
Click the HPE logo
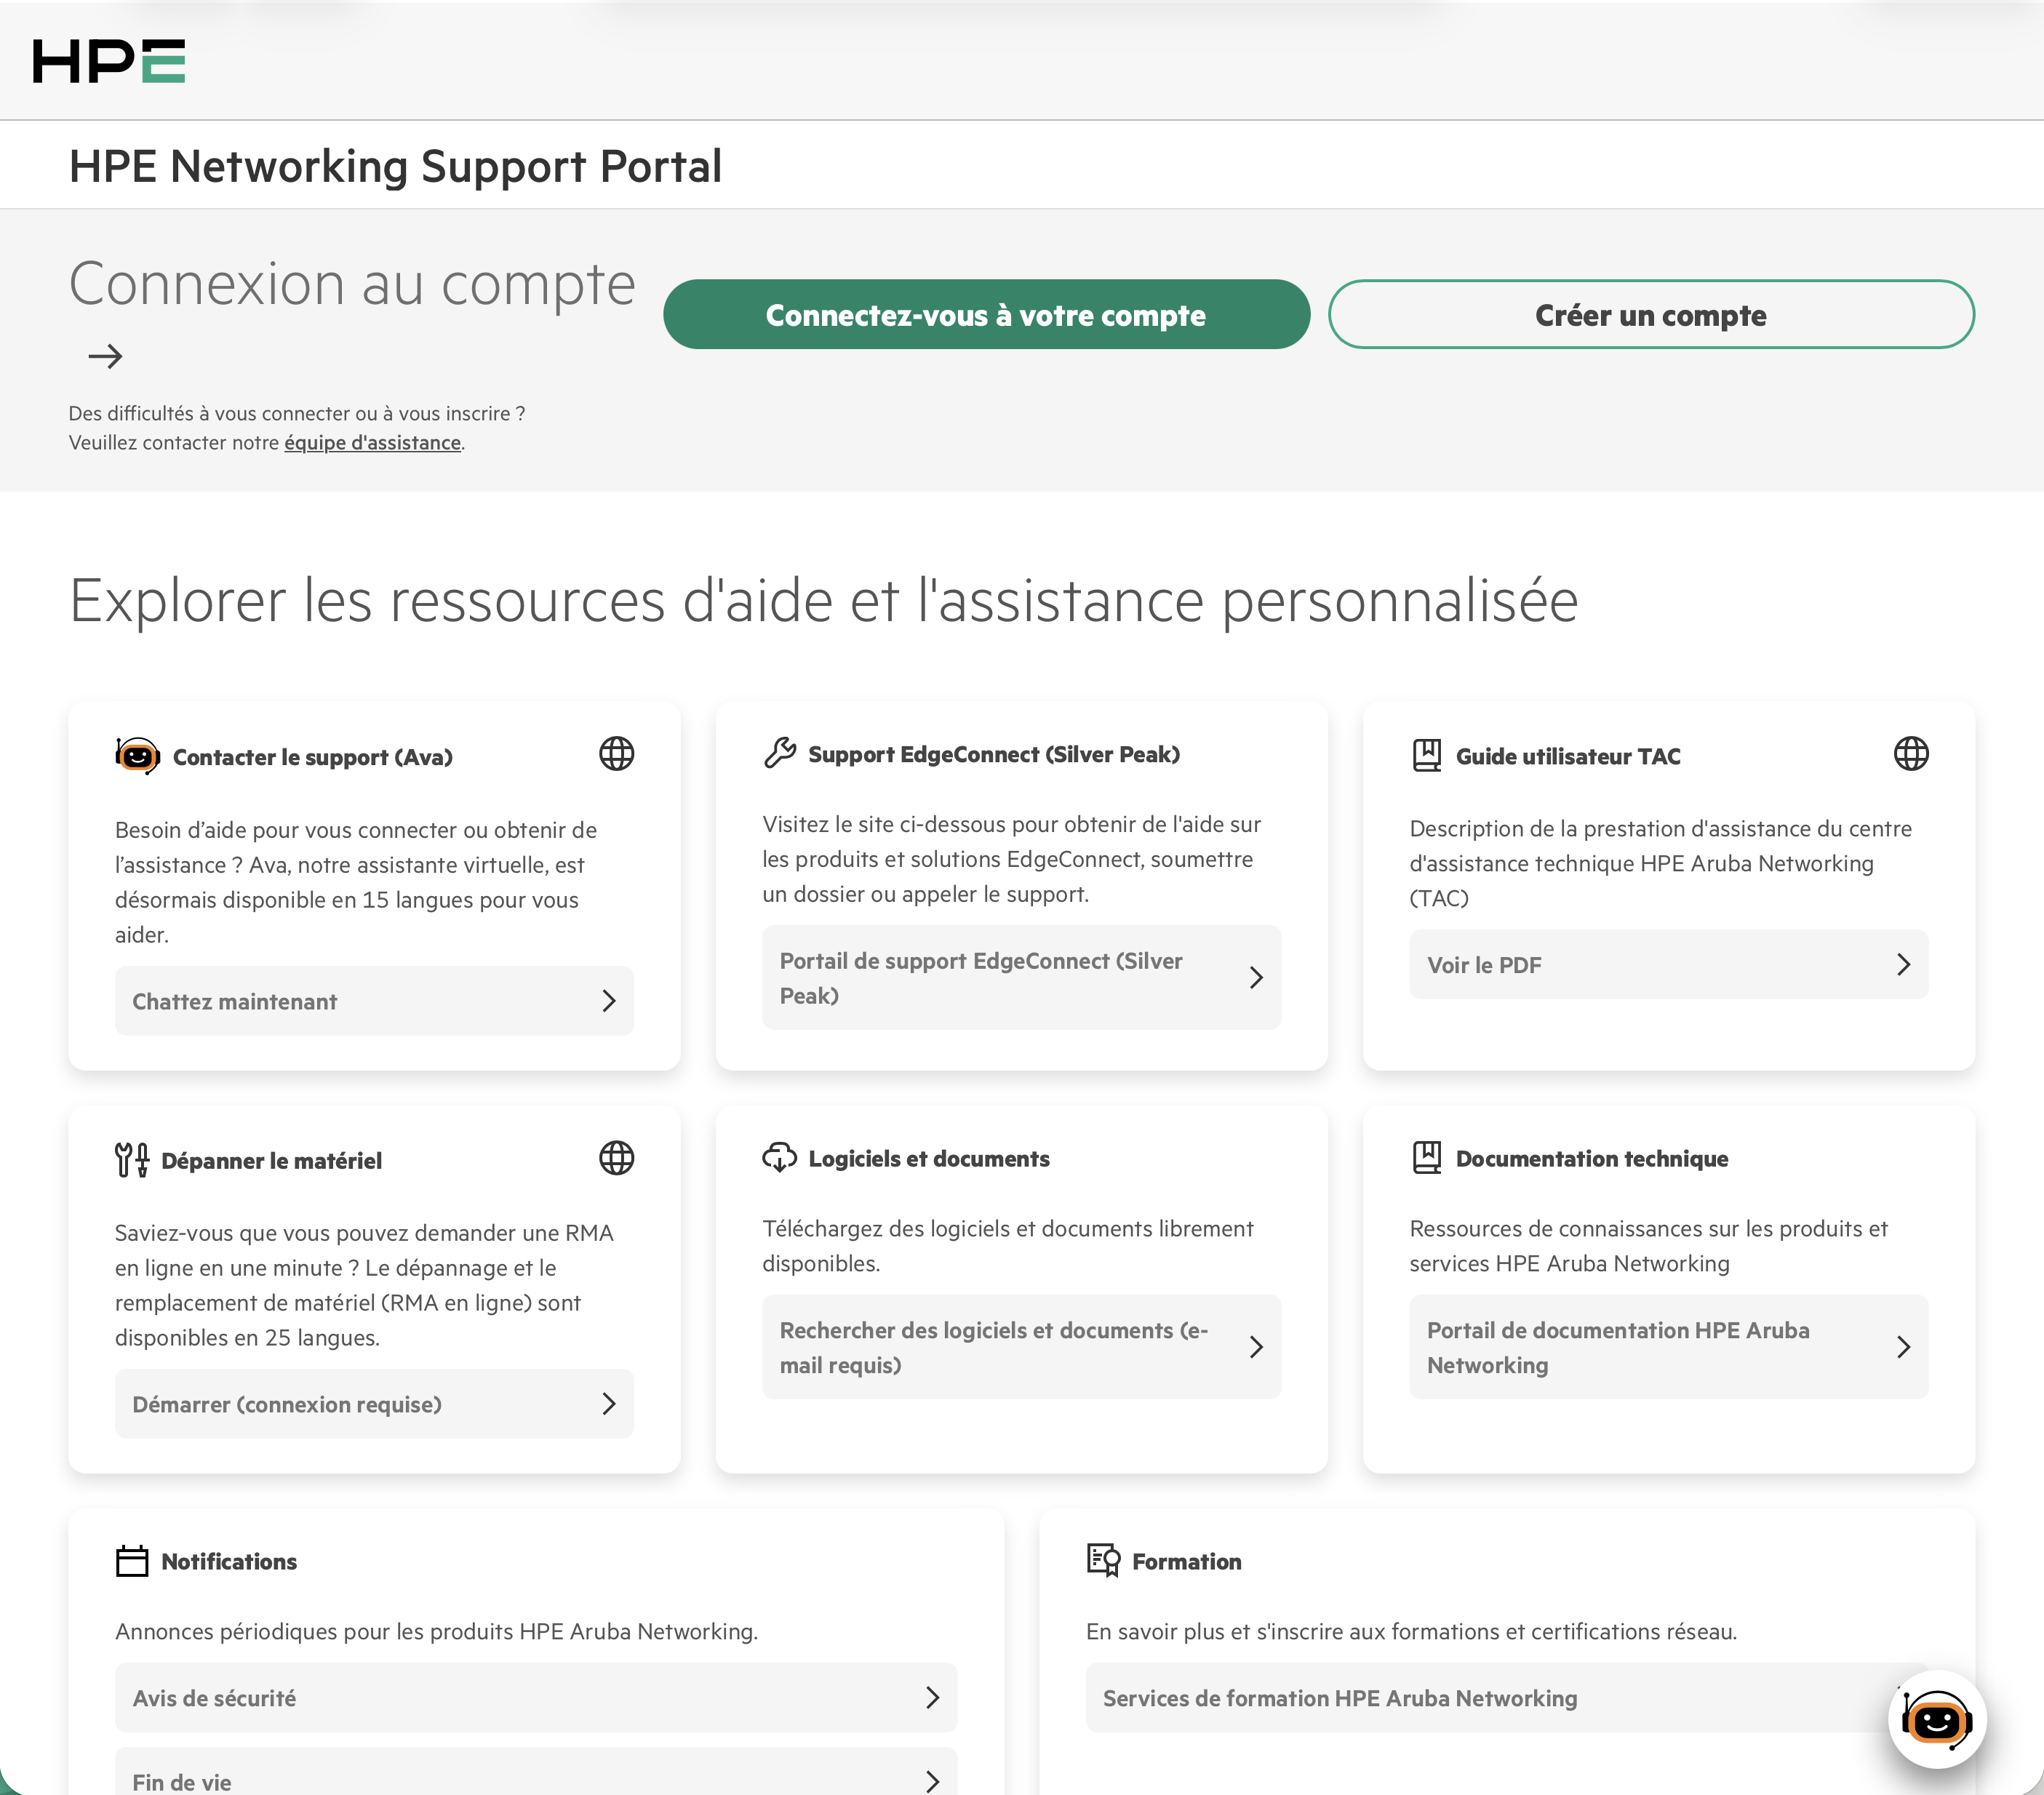[x=109, y=61]
